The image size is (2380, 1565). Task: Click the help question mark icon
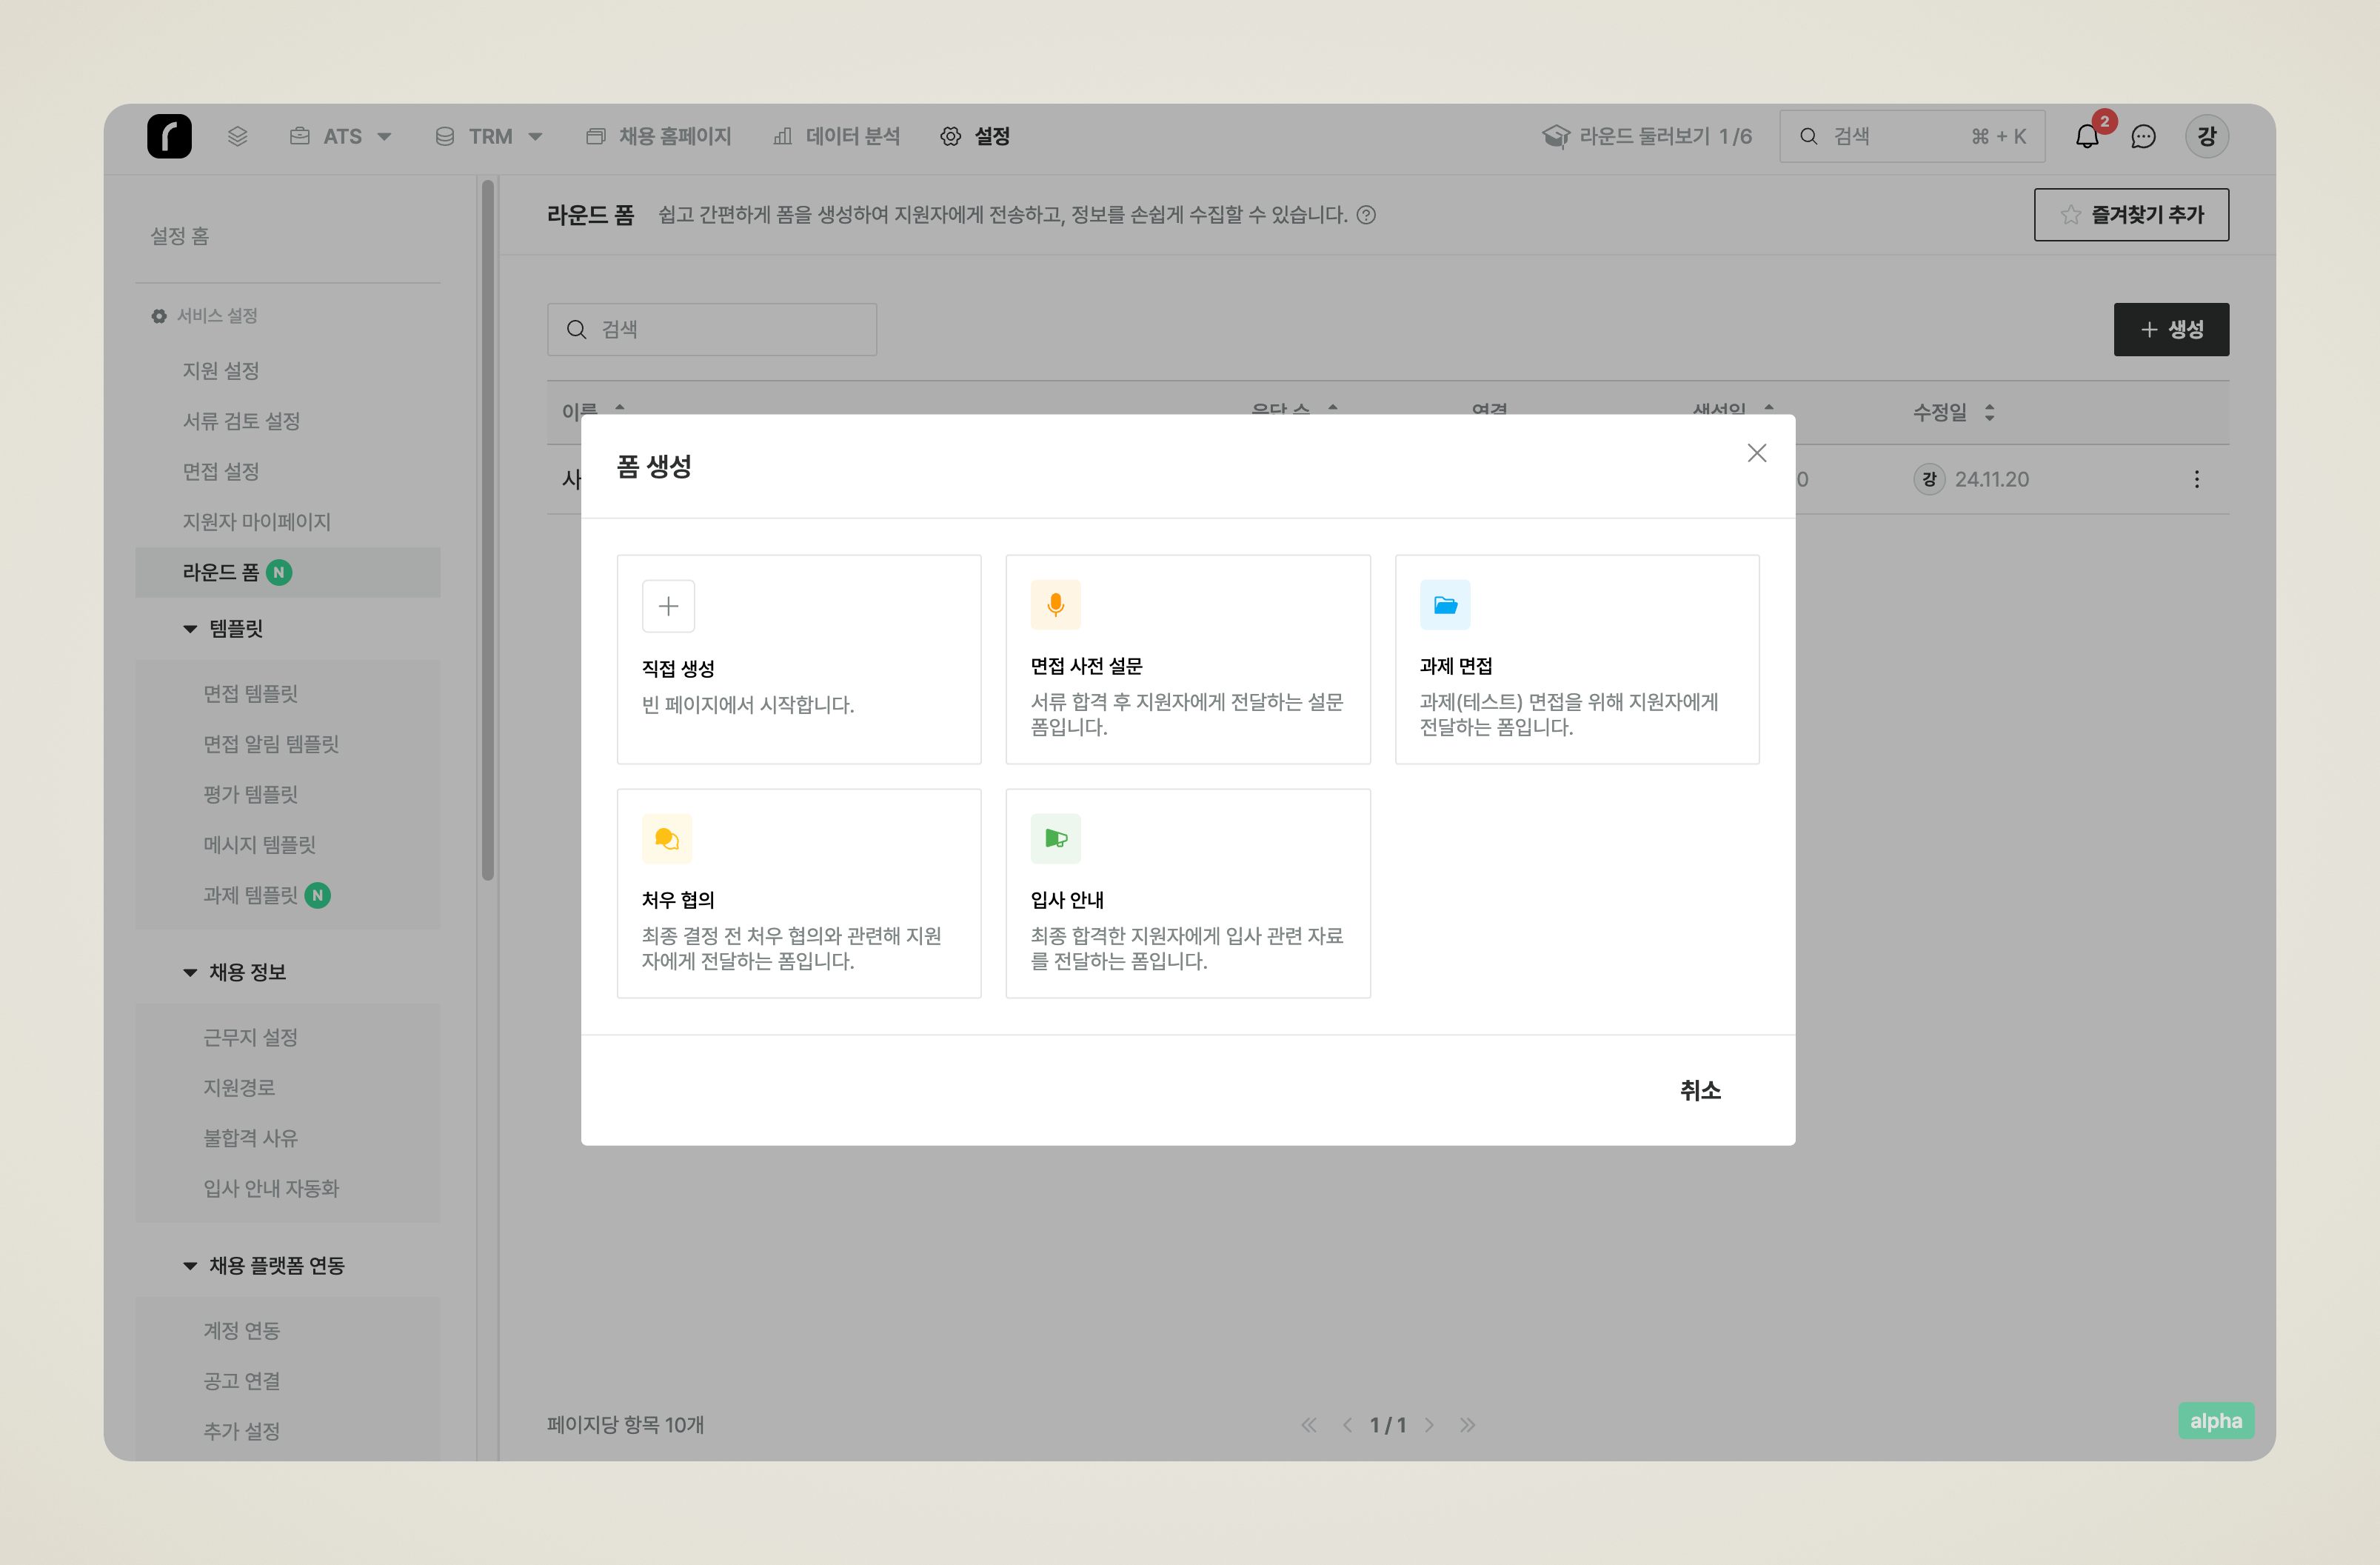point(1366,215)
